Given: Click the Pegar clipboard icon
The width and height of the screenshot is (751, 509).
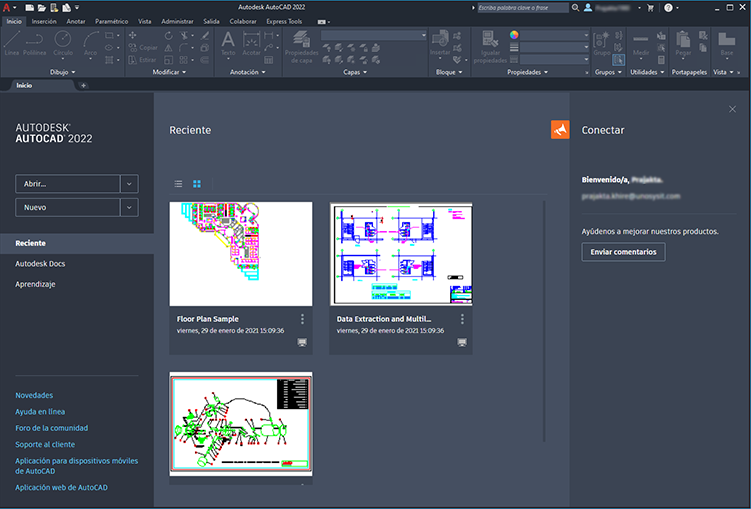Looking at the screenshot, I should click(x=683, y=44).
